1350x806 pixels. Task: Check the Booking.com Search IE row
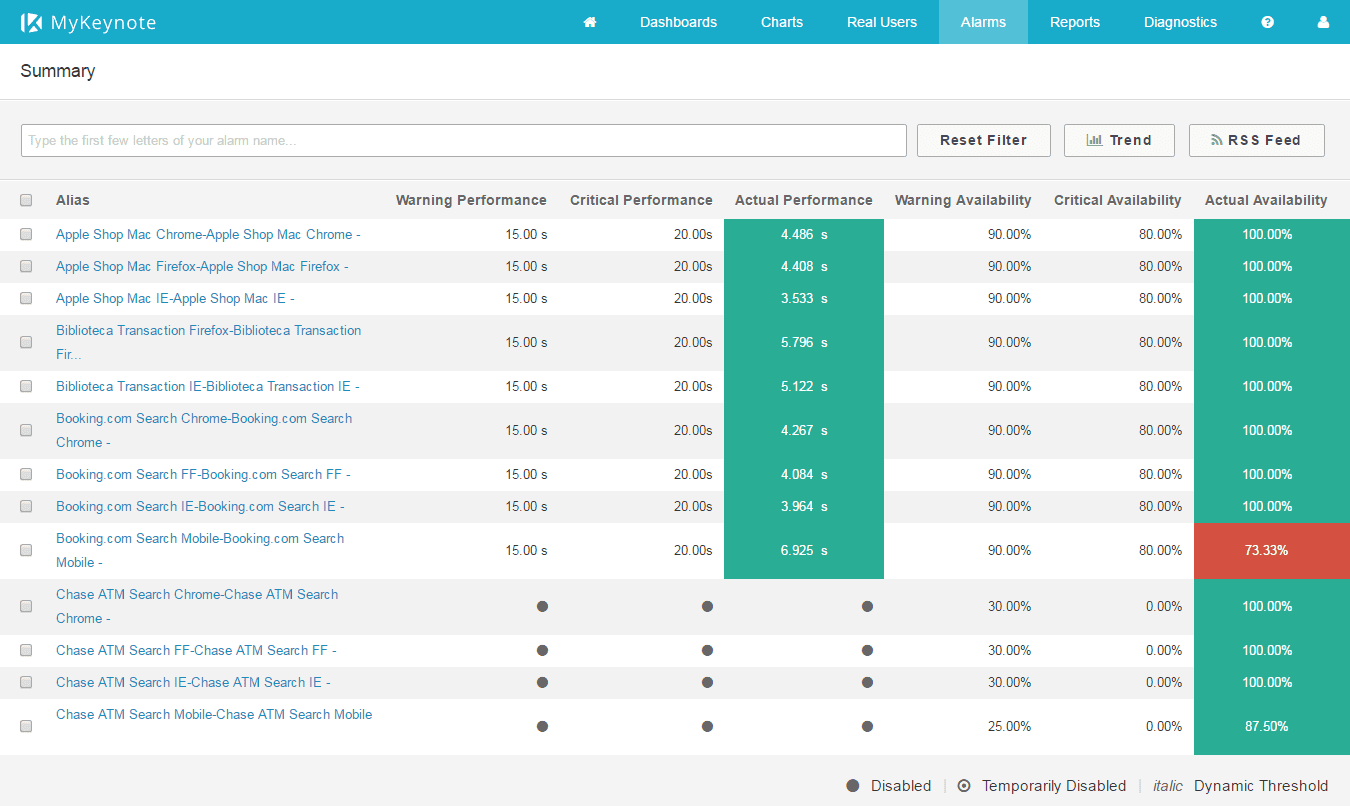tap(26, 506)
